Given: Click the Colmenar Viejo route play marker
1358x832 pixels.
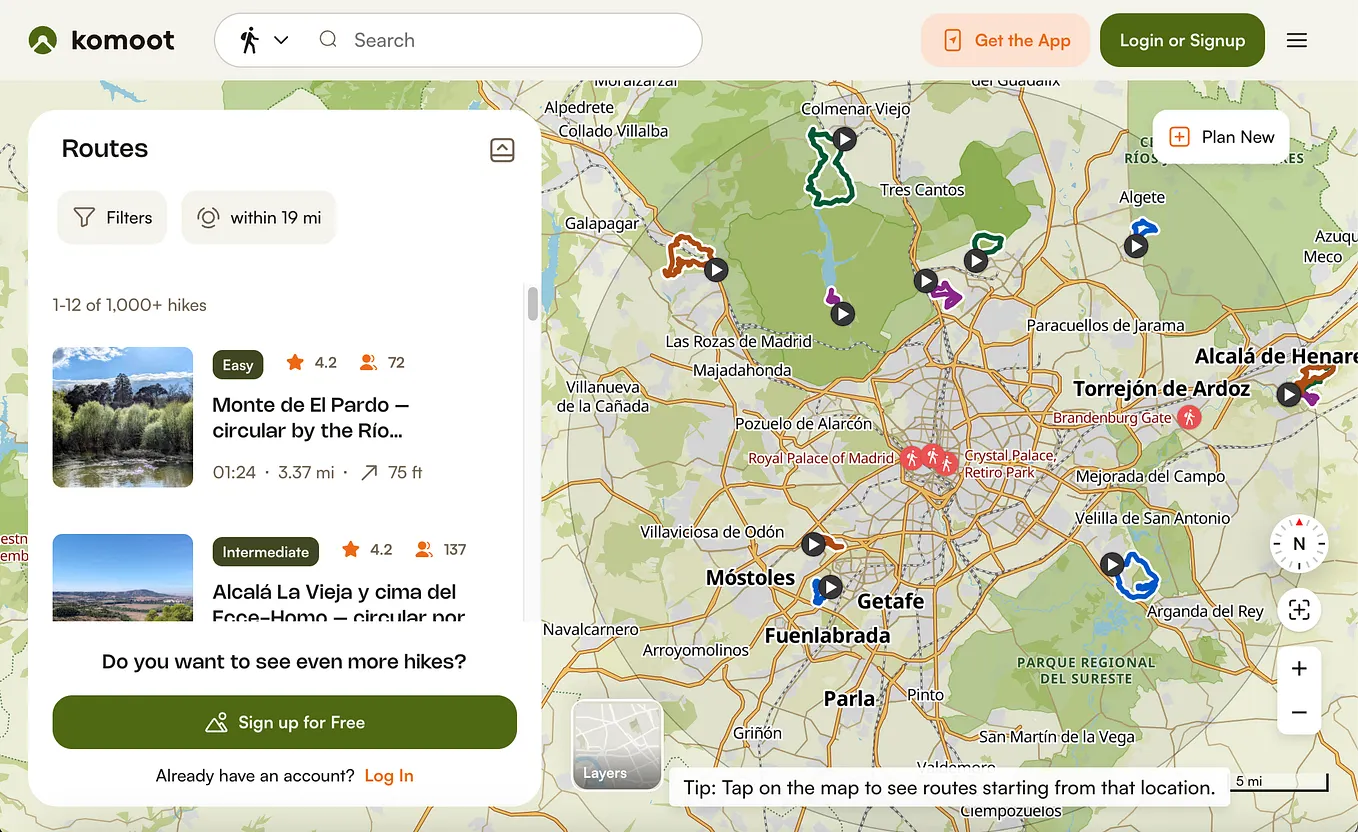Looking at the screenshot, I should point(845,139).
